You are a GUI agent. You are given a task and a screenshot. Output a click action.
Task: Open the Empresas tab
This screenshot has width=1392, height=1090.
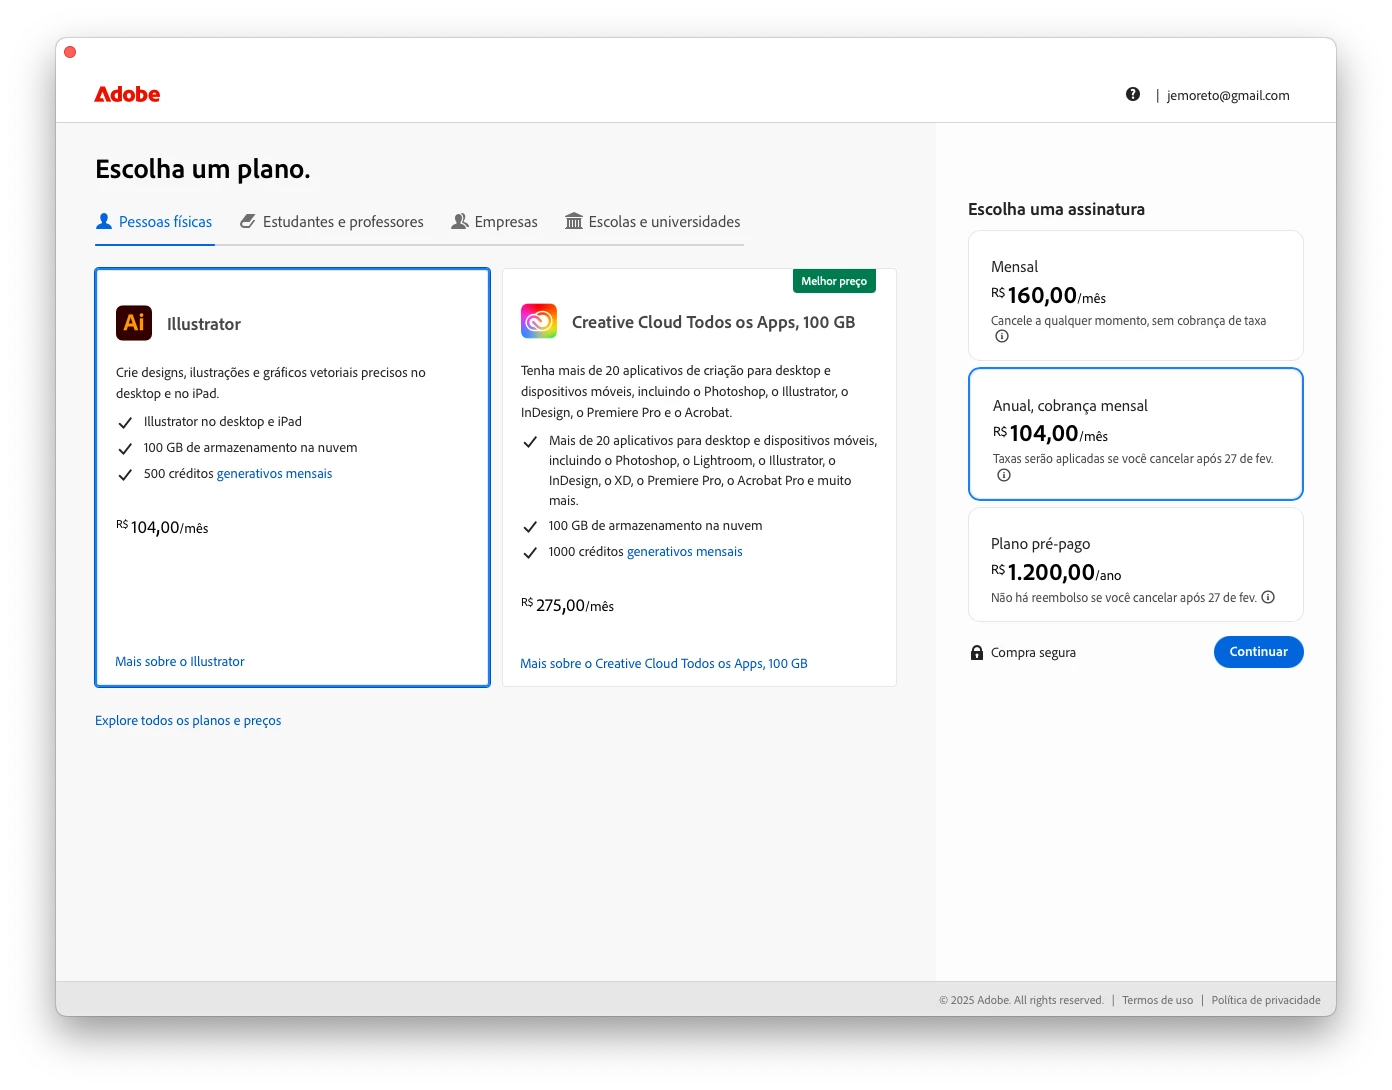(495, 222)
